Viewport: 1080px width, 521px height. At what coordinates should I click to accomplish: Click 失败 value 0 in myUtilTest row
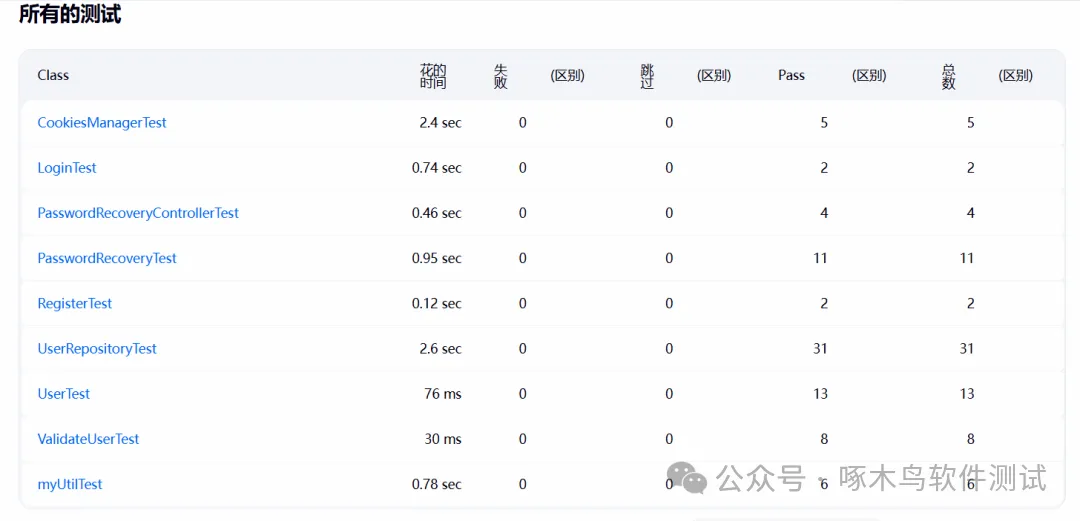(523, 484)
